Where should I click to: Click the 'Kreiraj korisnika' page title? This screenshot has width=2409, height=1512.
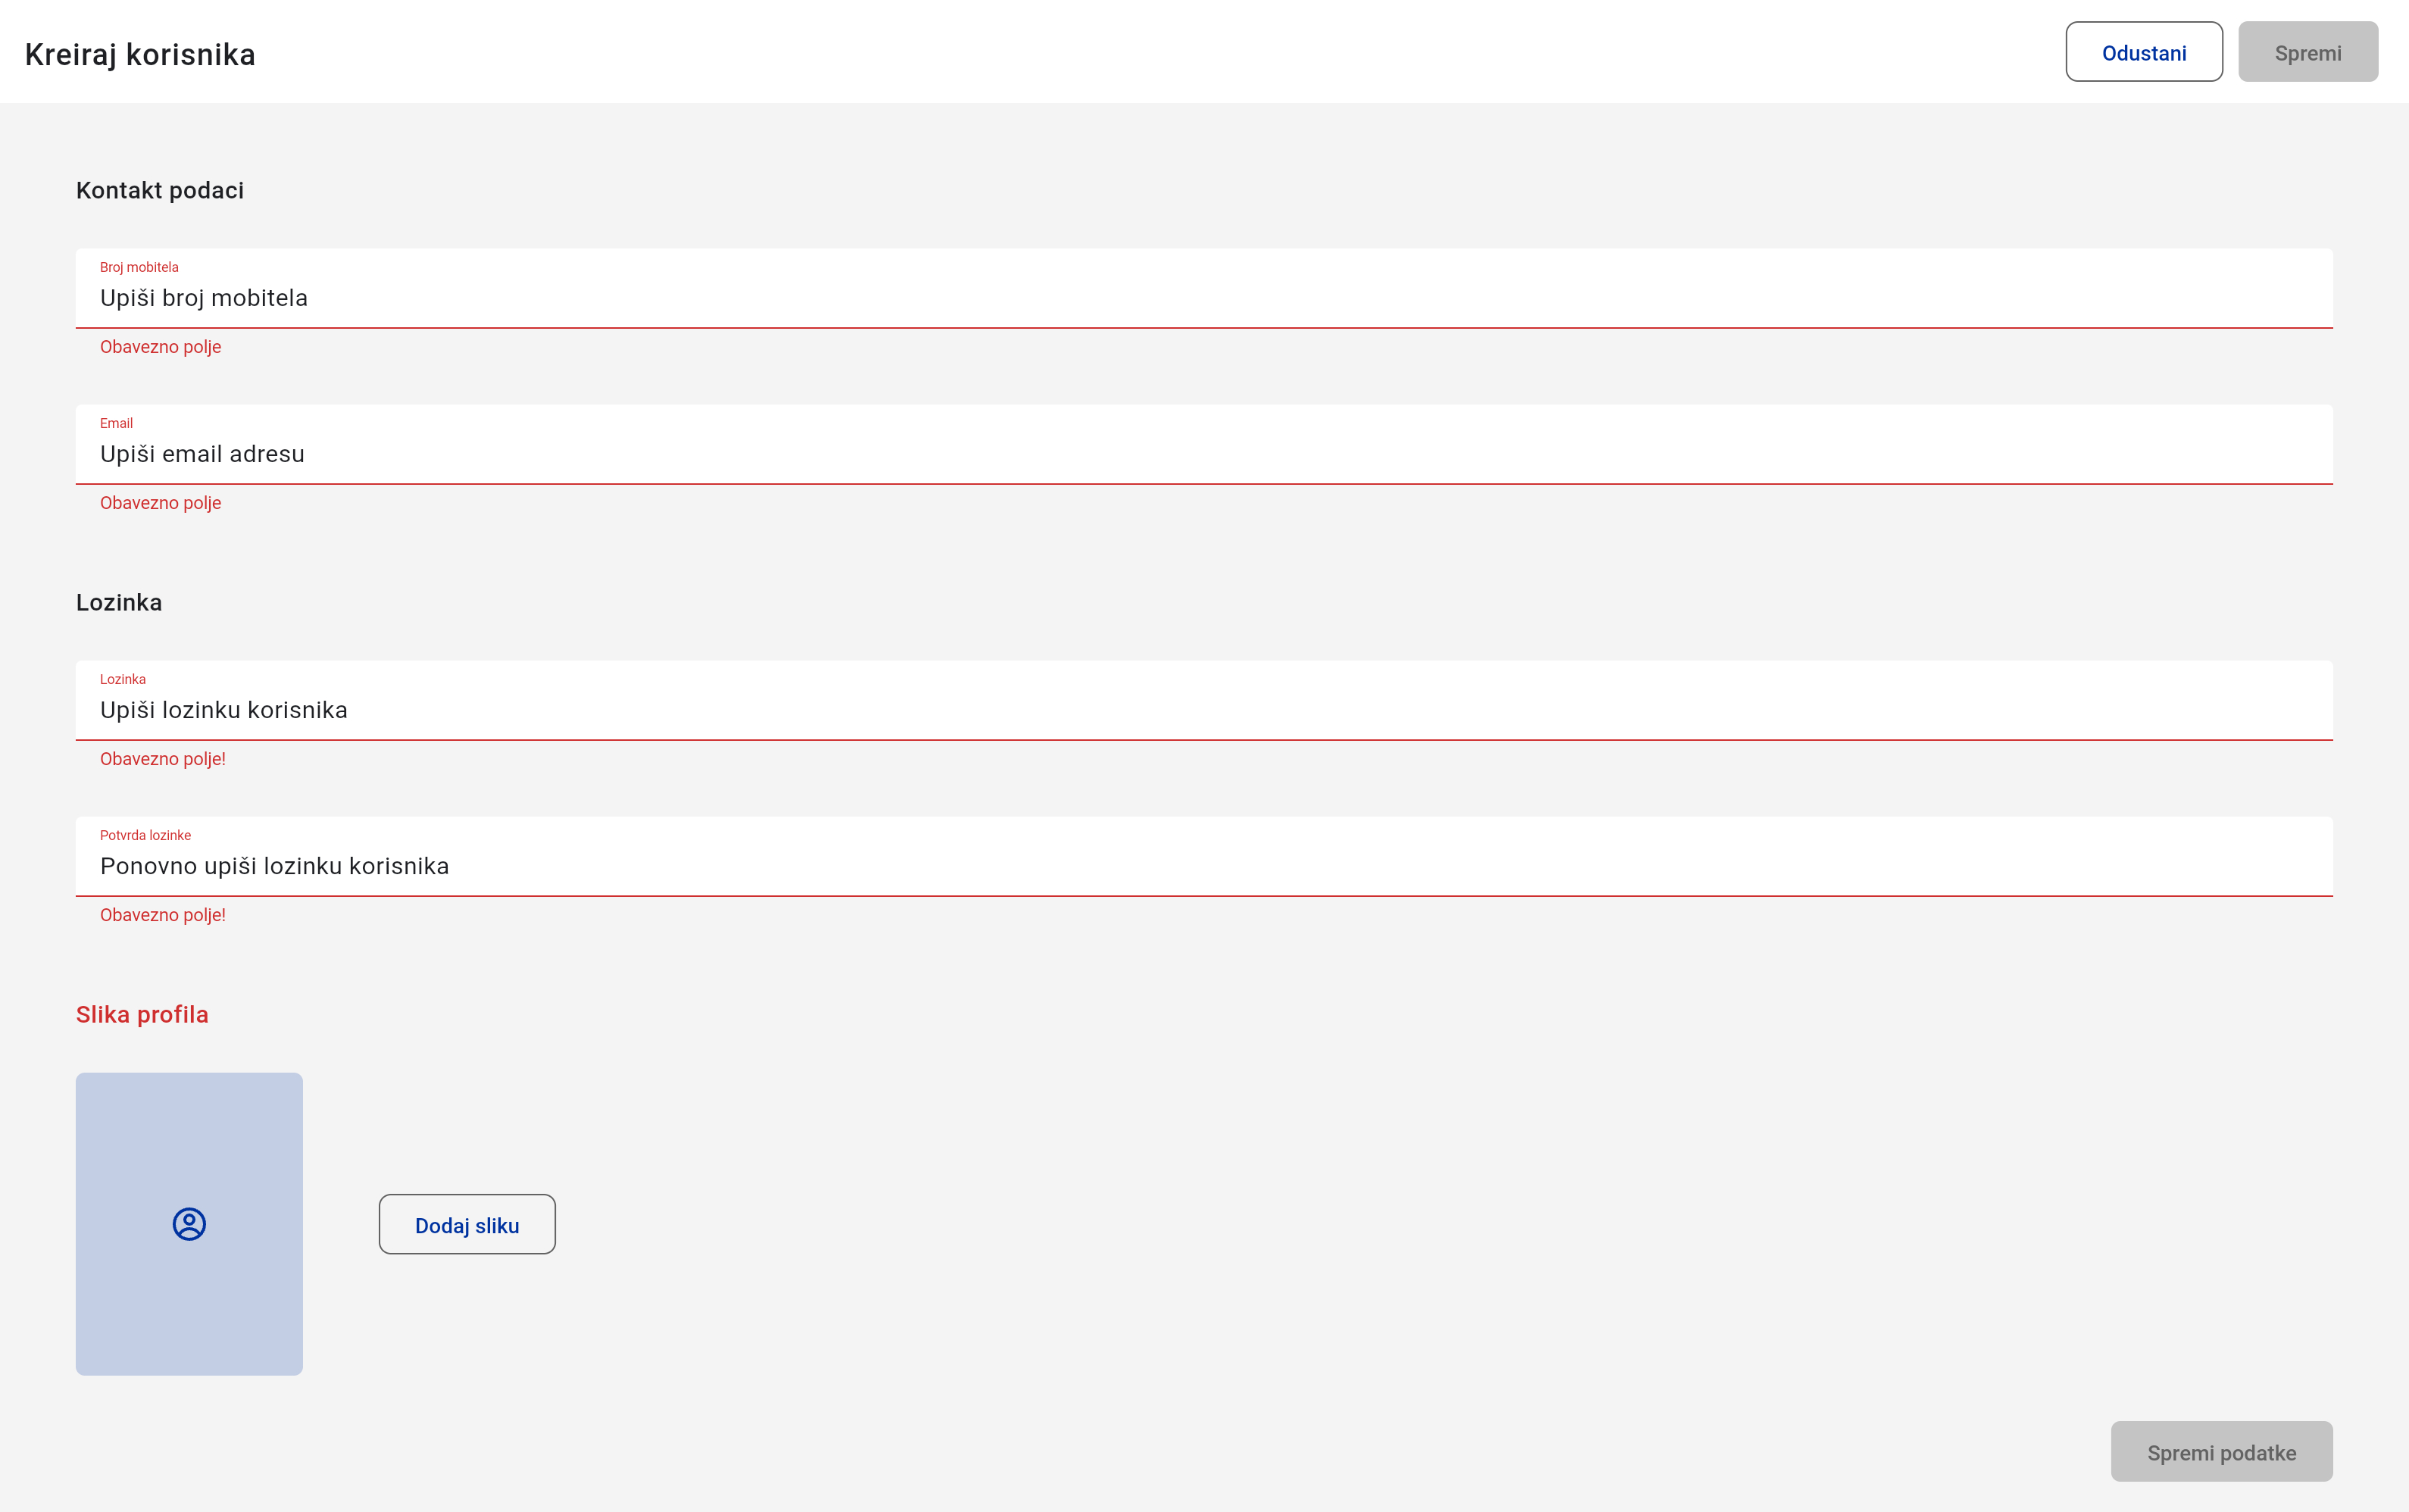(x=140, y=55)
